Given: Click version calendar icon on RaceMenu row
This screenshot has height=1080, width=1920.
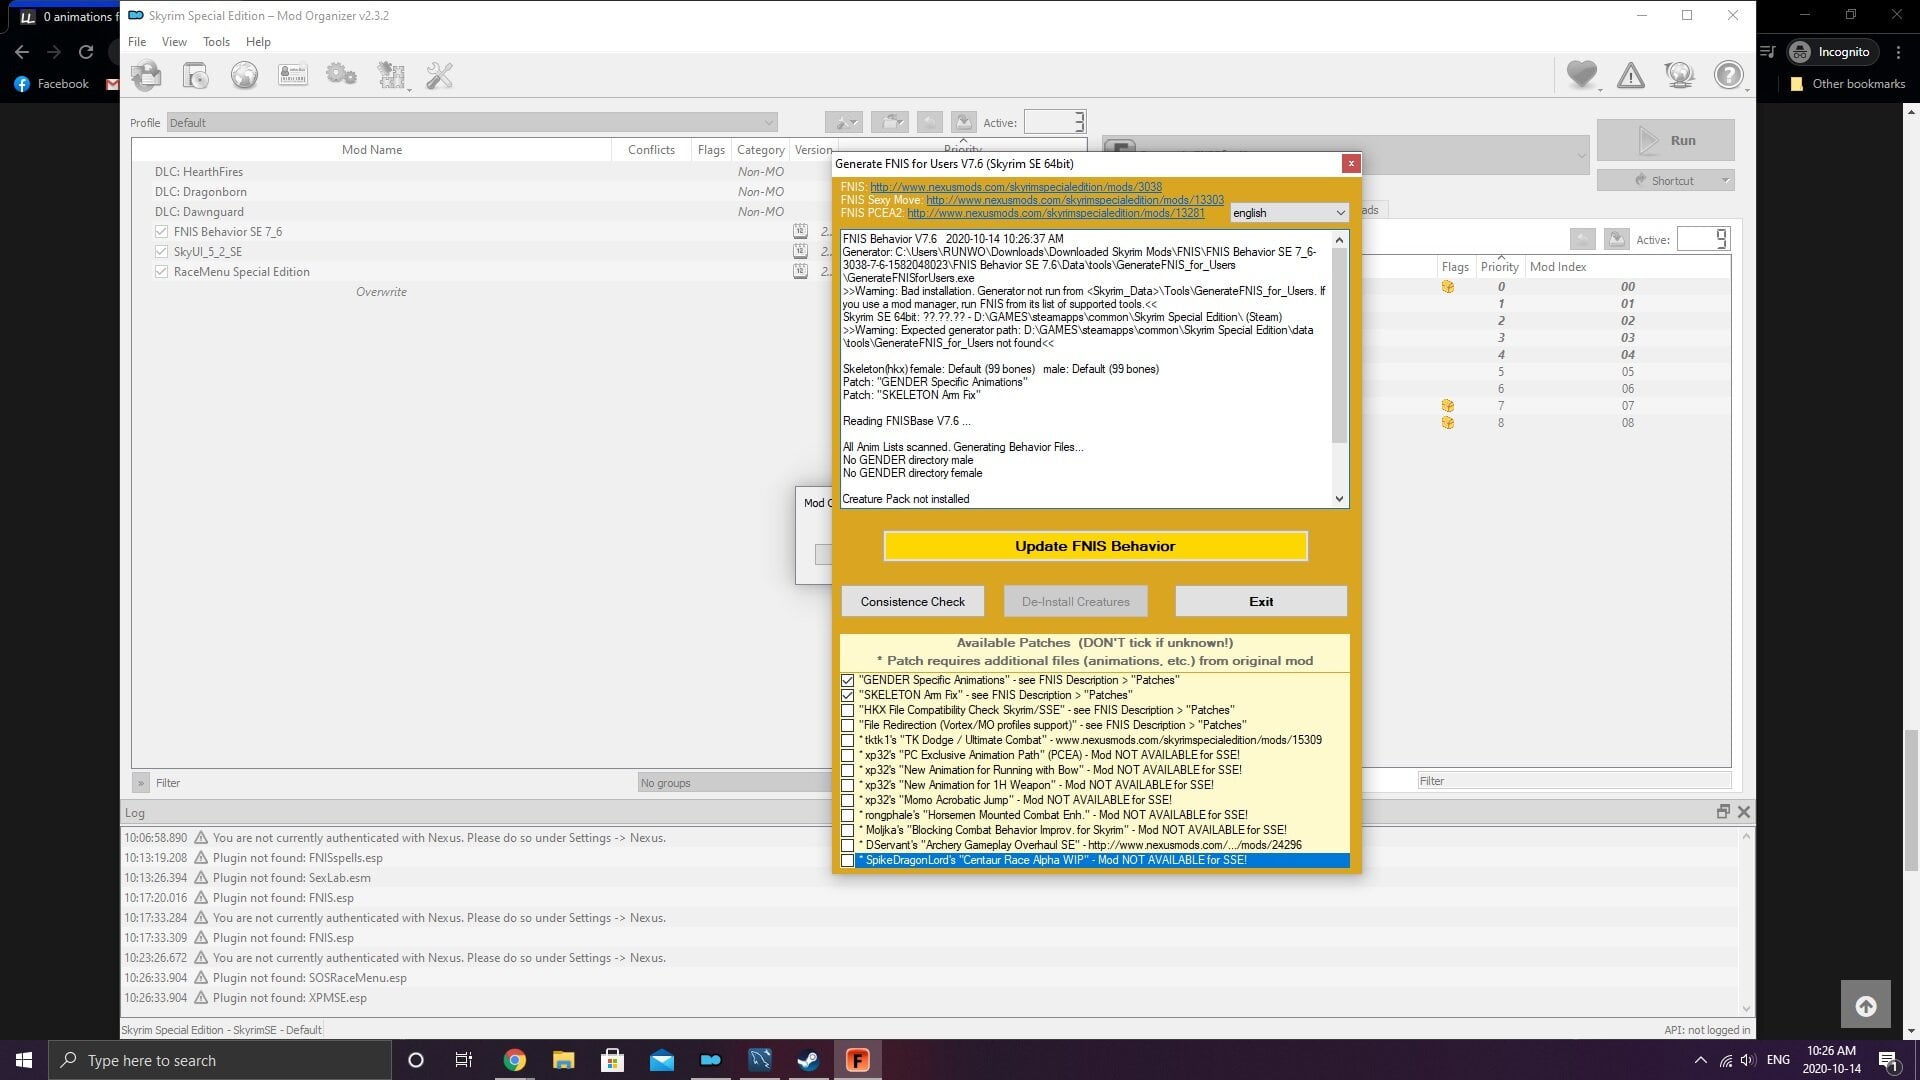Looking at the screenshot, I should click(800, 271).
